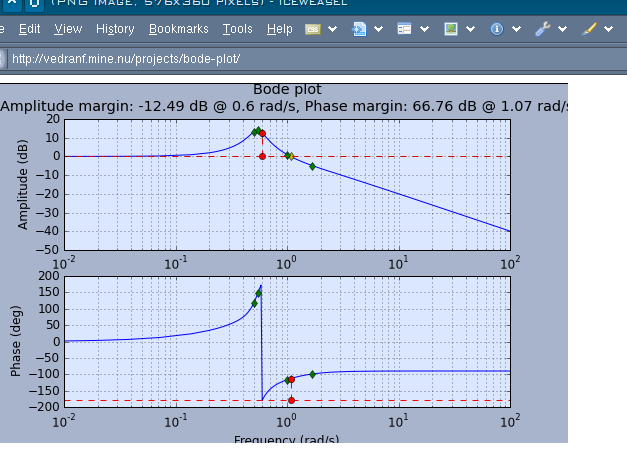627x472 pixels.
Task: Click the images toolbar icon
Action: (x=451, y=29)
